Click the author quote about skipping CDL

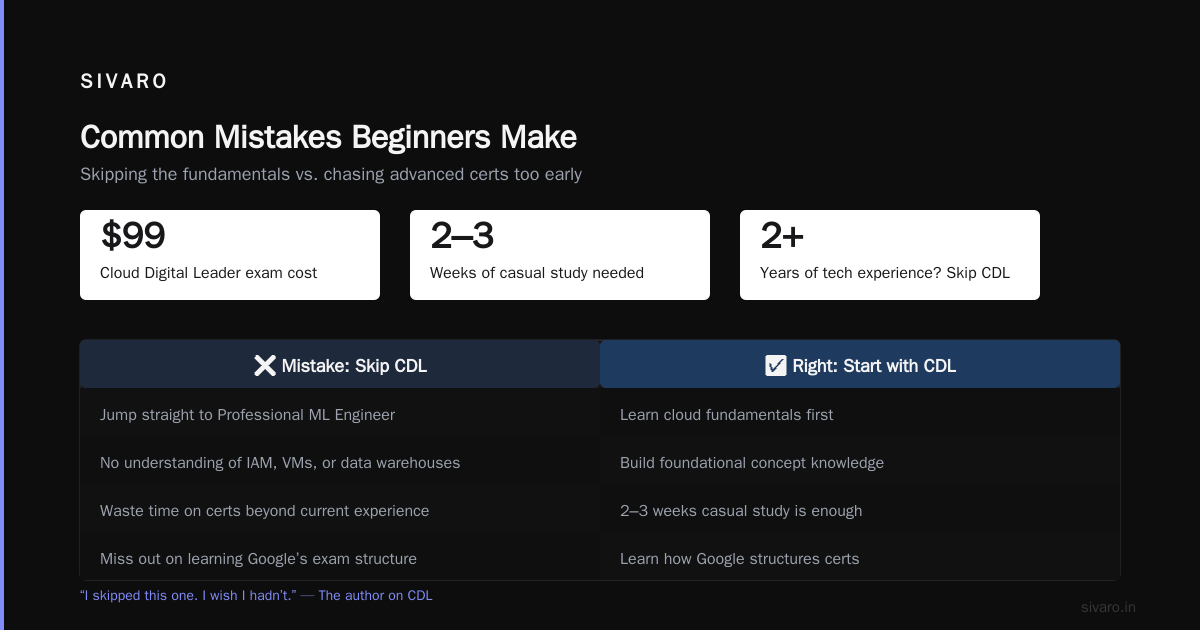256,595
